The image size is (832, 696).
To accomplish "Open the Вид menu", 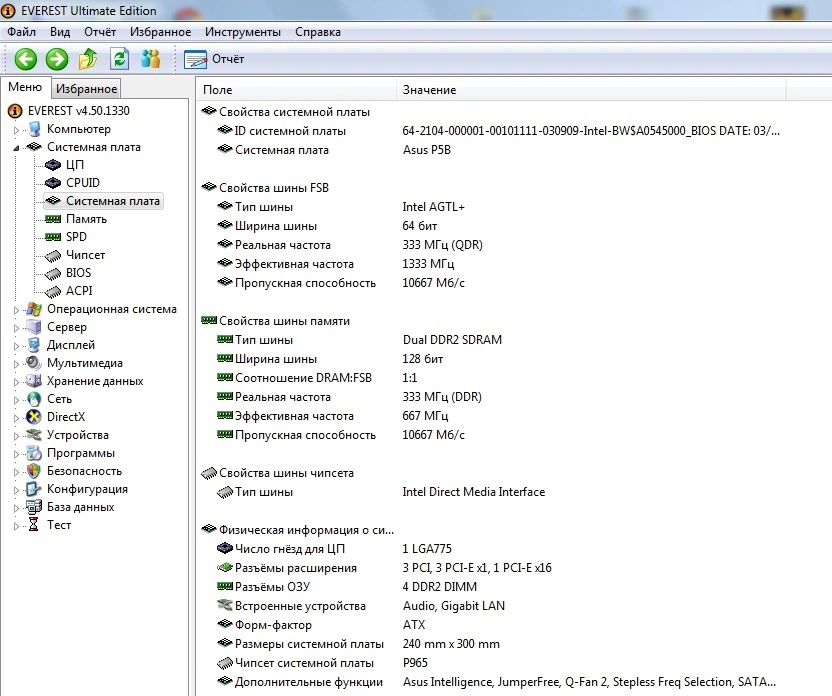I will 60,32.
